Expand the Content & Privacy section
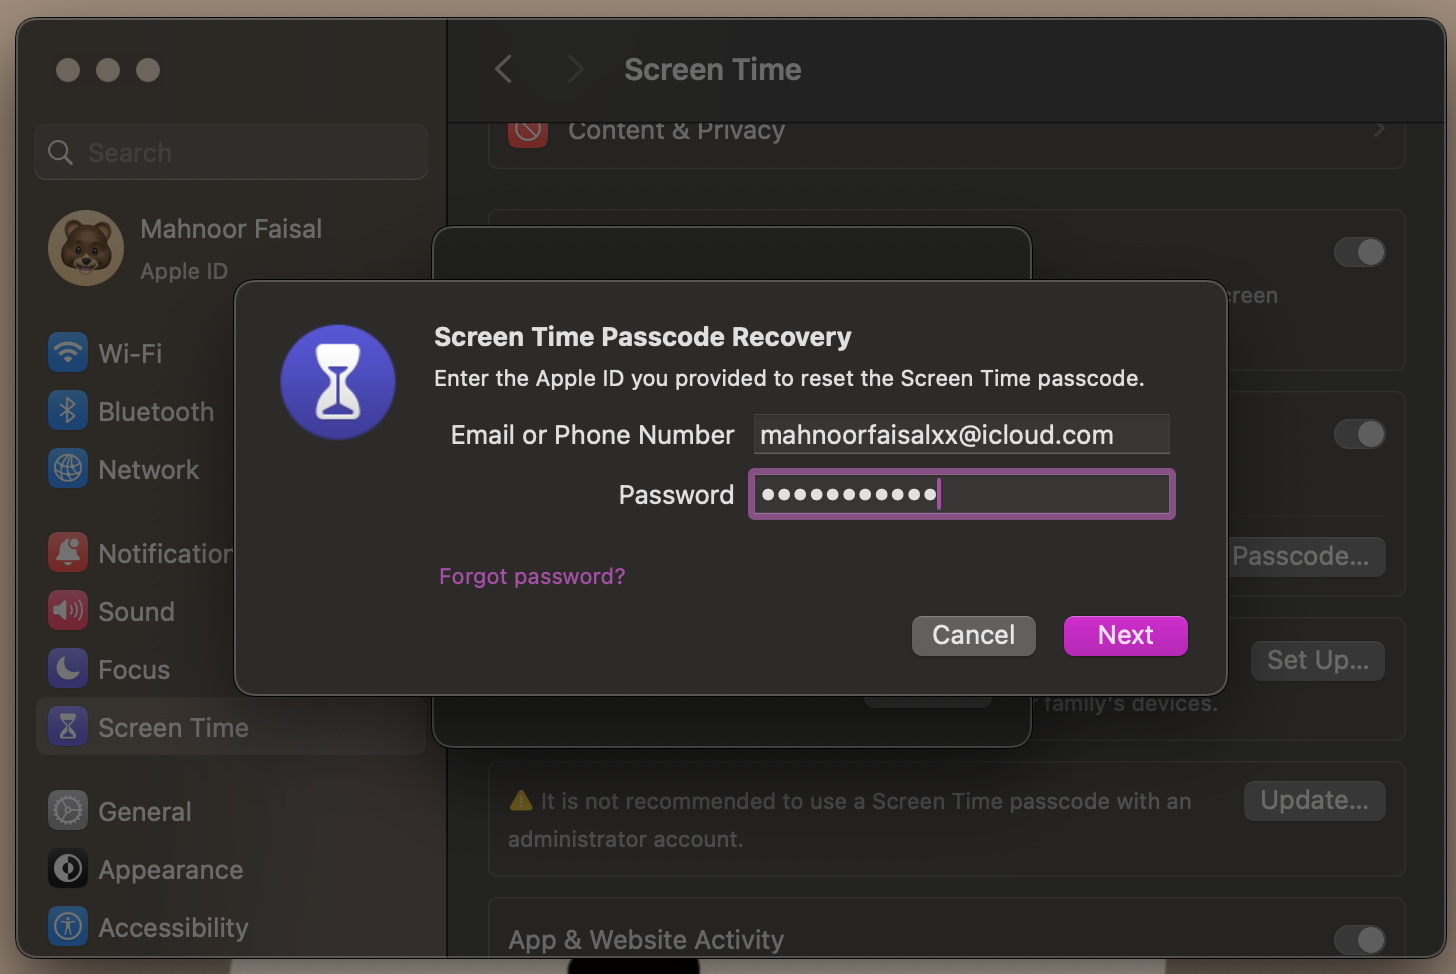This screenshot has height=974, width=1456. tap(945, 130)
